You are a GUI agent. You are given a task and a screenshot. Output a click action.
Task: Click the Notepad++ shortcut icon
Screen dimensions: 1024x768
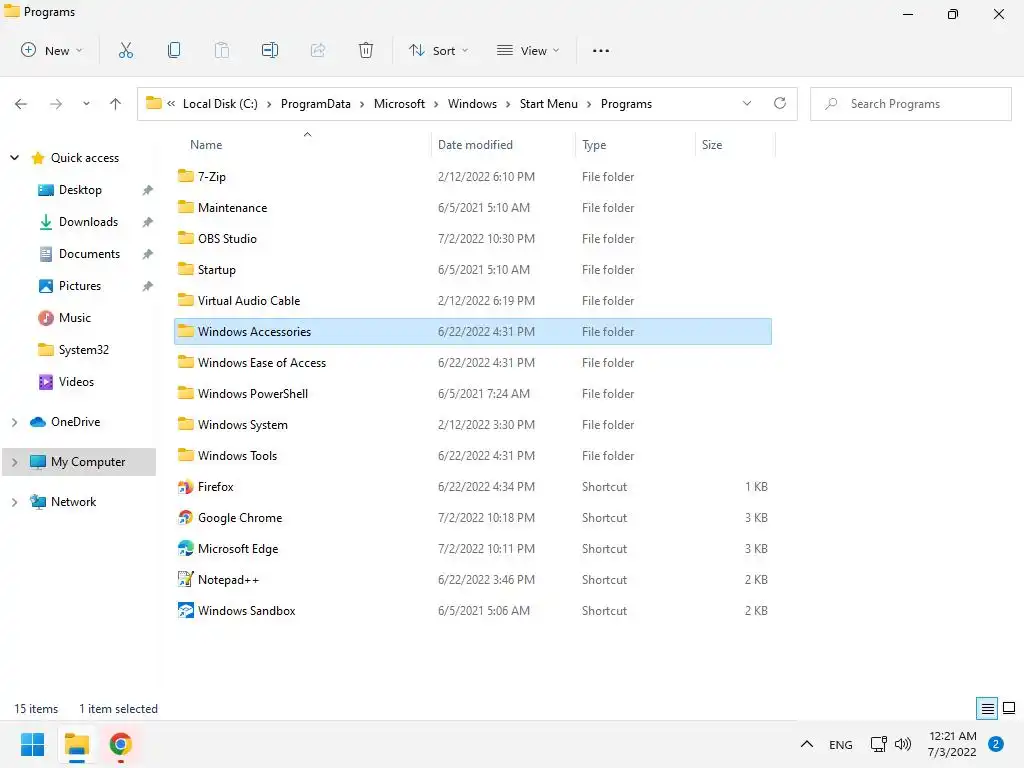point(185,579)
